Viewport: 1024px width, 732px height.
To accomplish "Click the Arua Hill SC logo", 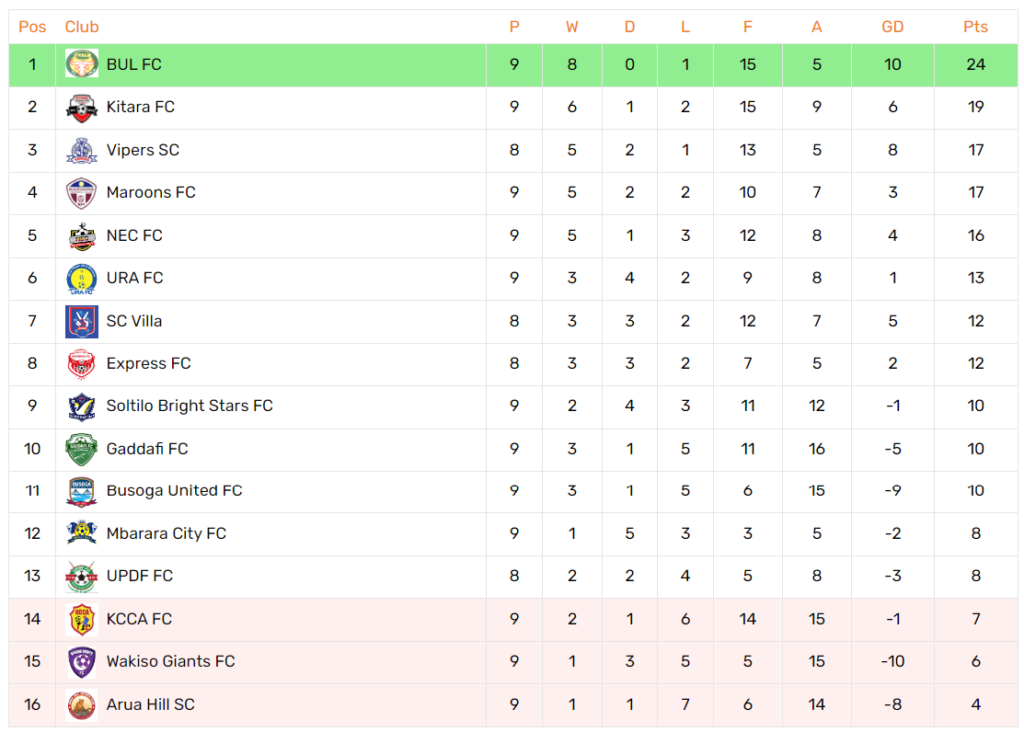I will [82, 705].
